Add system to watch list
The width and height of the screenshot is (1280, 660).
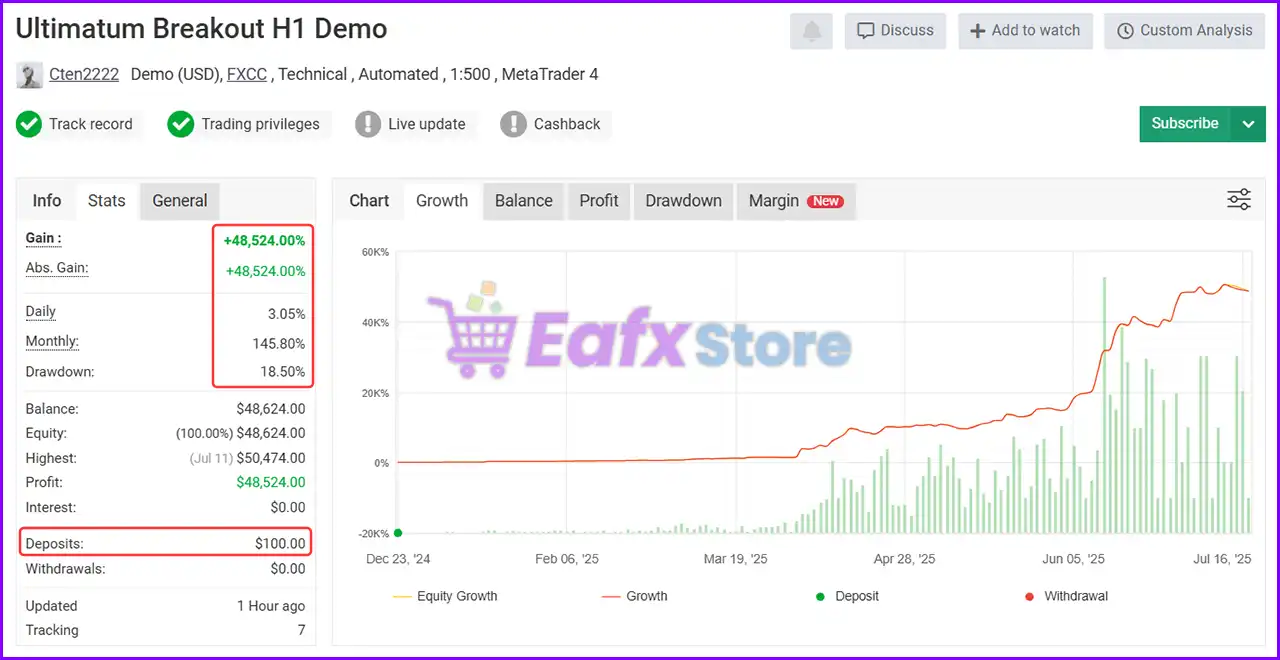click(x=1025, y=31)
